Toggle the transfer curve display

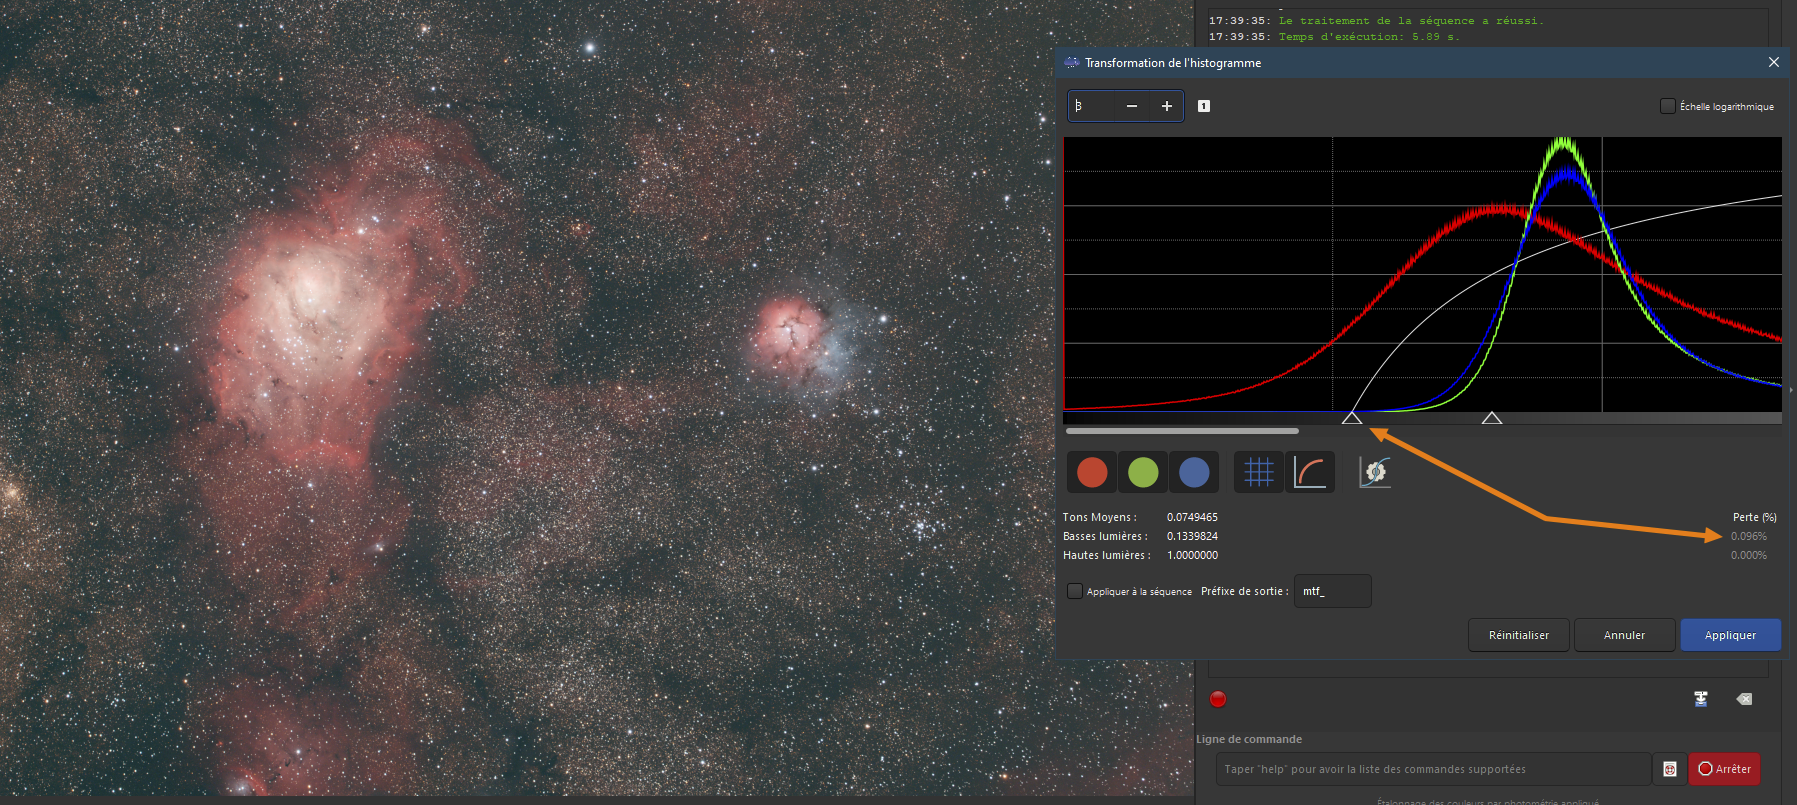click(1310, 472)
